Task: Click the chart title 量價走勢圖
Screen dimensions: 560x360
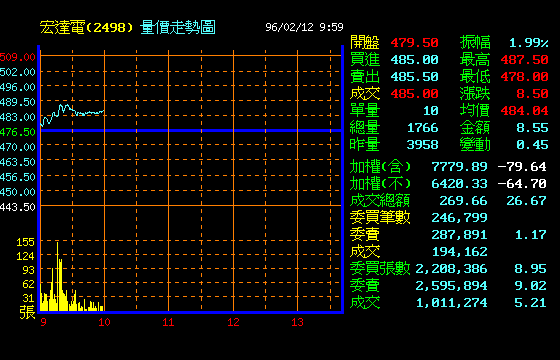Action: pos(178,28)
